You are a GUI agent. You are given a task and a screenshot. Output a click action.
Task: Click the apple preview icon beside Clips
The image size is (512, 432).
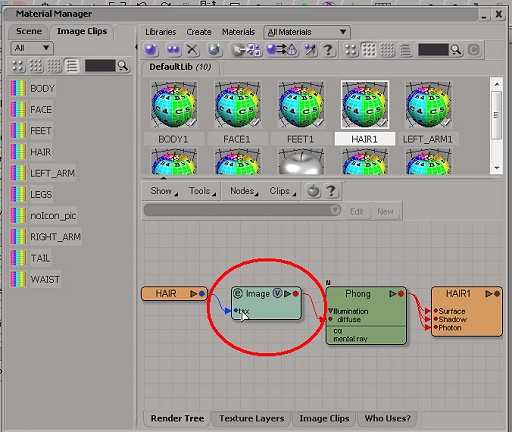[313, 191]
